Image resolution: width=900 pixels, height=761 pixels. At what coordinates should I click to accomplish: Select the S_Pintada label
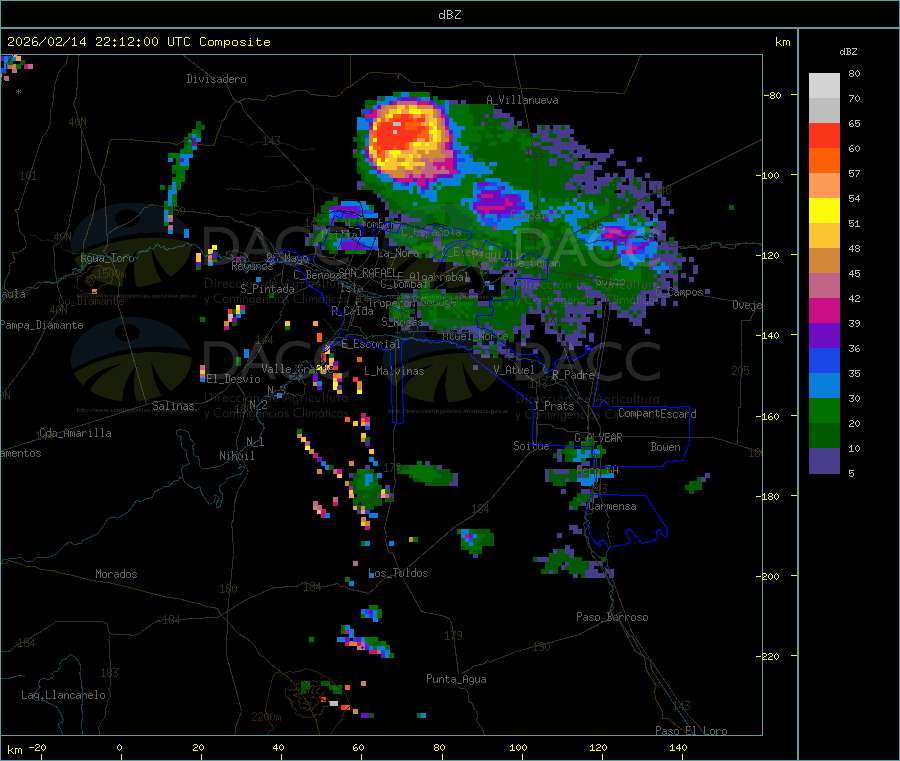point(267,289)
